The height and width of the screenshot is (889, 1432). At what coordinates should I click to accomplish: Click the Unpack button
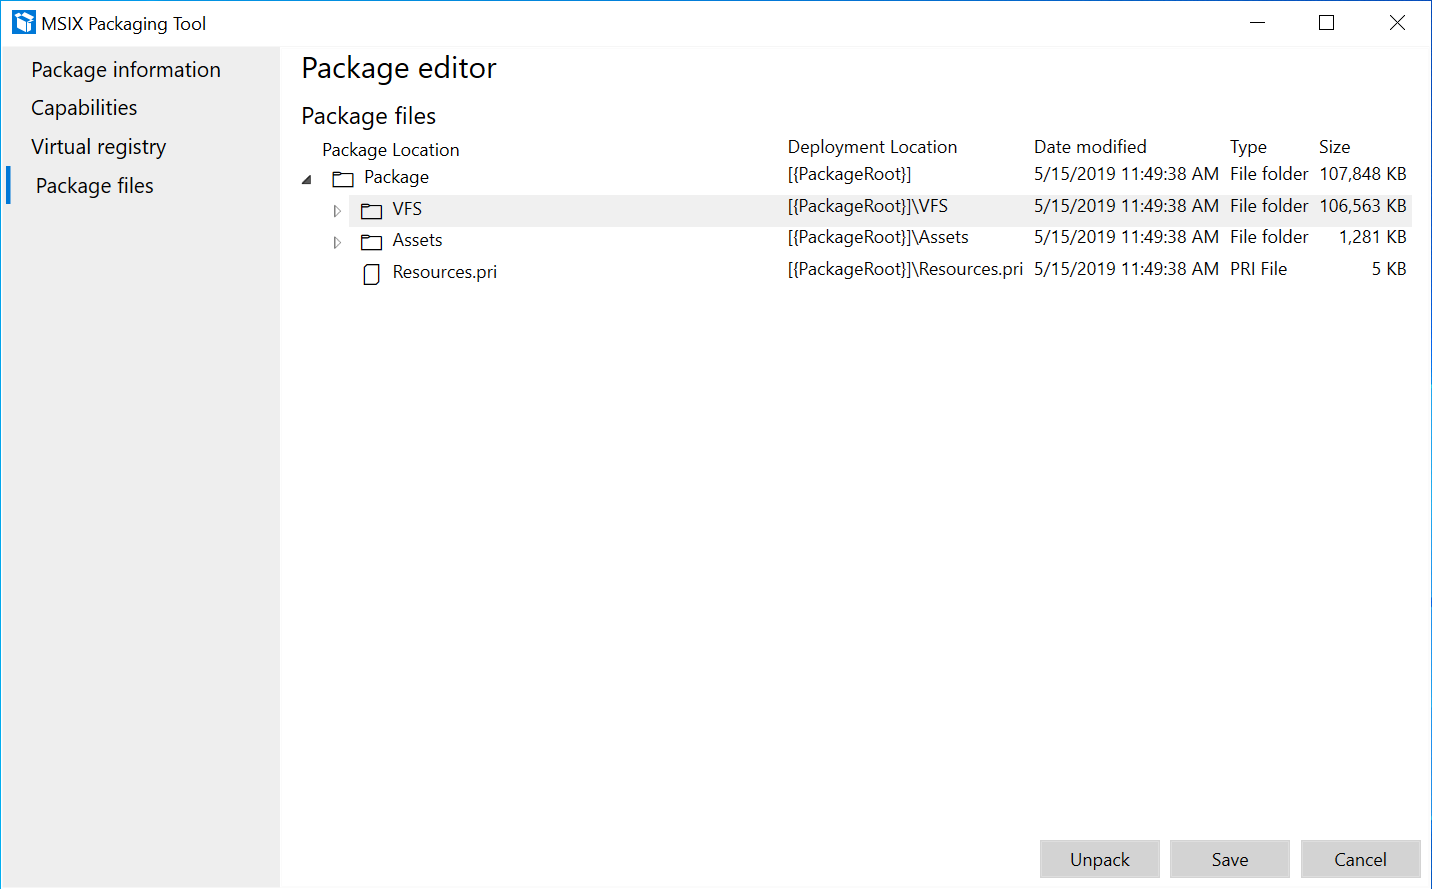point(1100,859)
